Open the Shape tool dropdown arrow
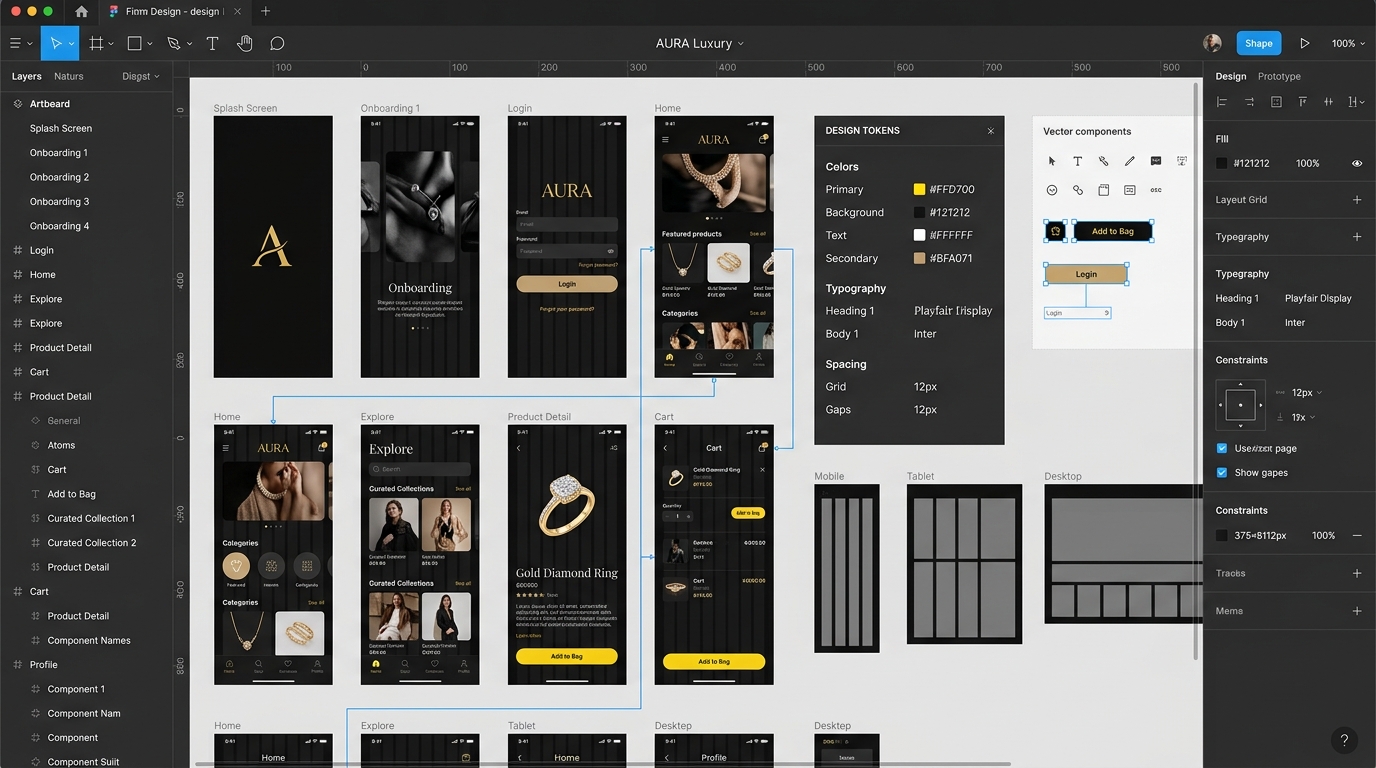 (x=150, y=44)
